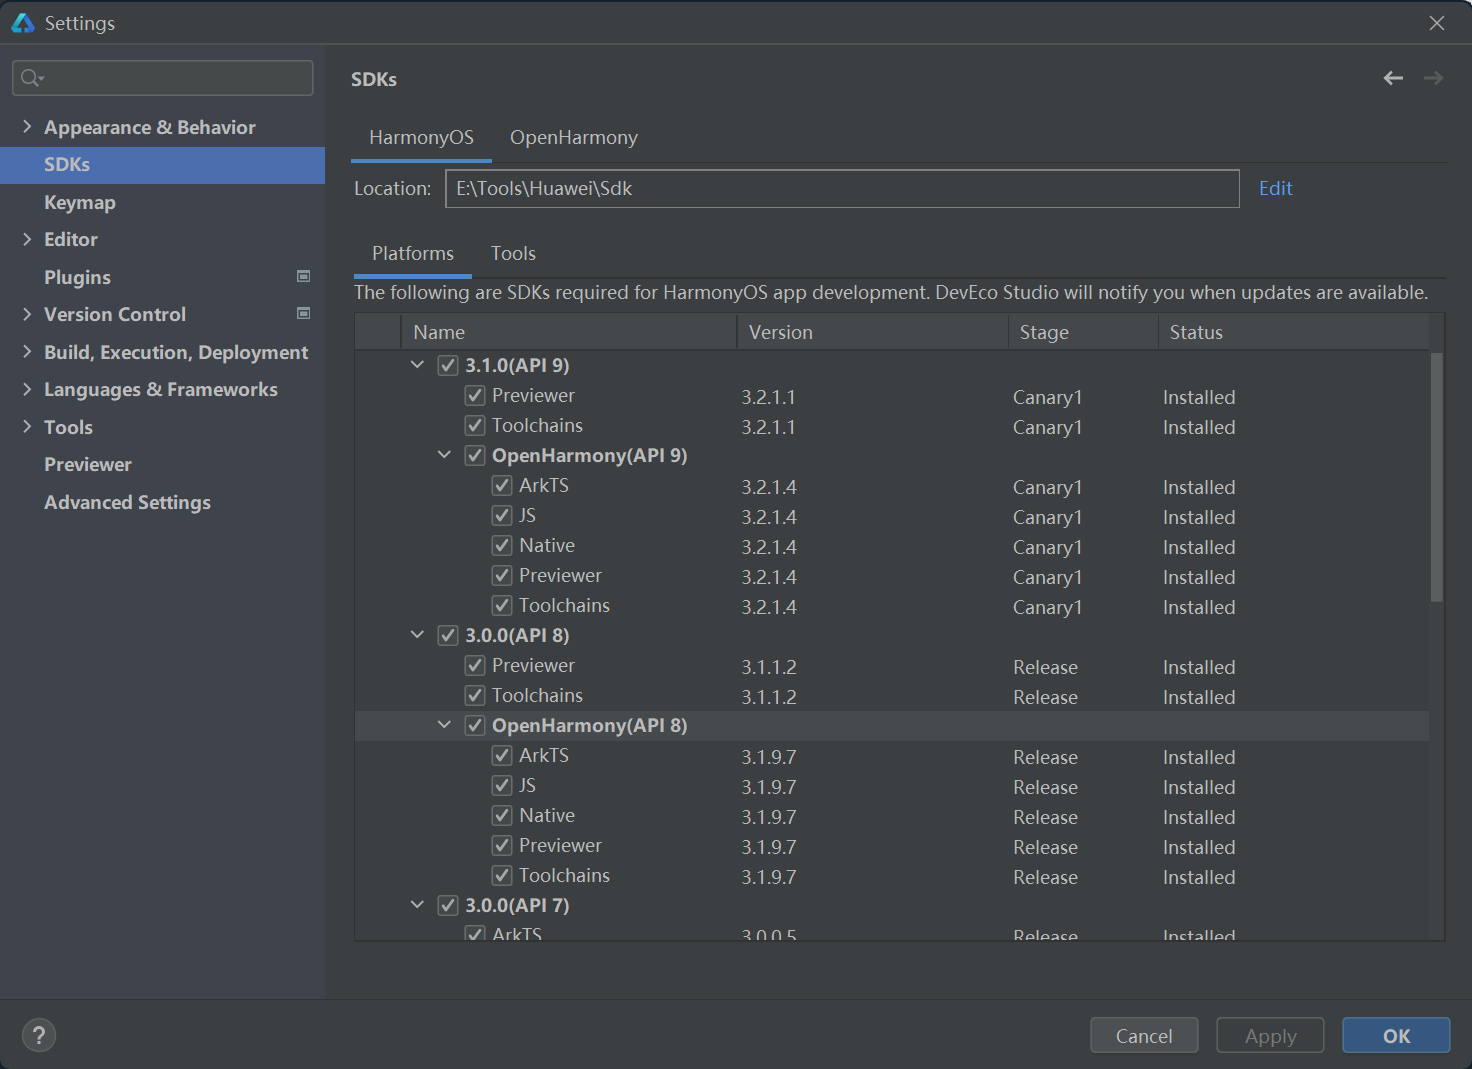Uncheck Native 3.1.9.7 checkbox
Viewport: 1472px width, 1069px height.
pos(502,816)
